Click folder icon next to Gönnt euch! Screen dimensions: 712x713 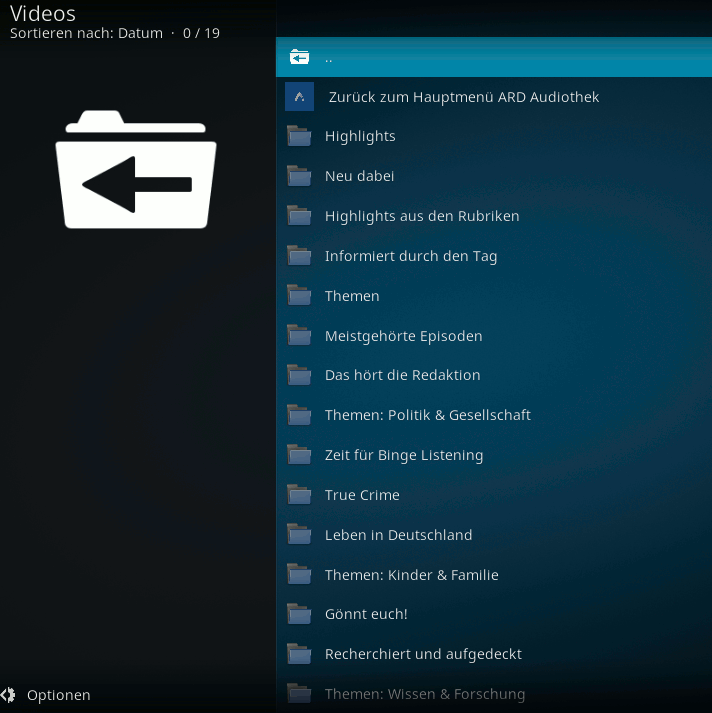tap(299, 614)
